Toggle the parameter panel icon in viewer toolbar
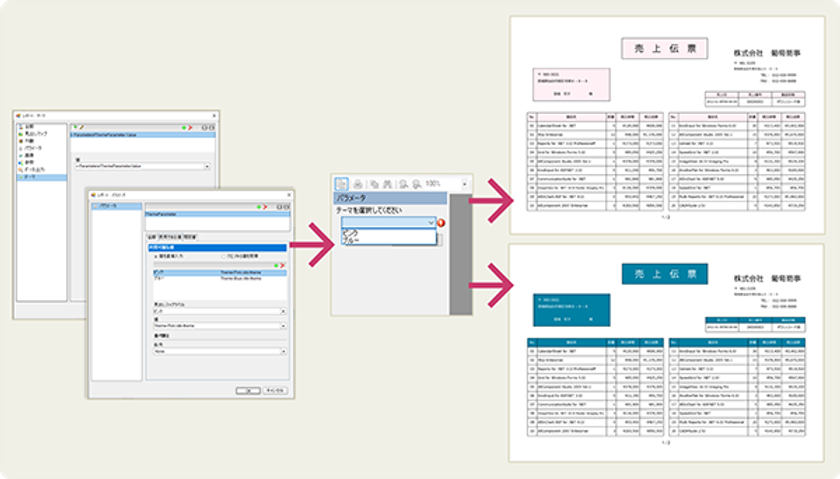 341,184
